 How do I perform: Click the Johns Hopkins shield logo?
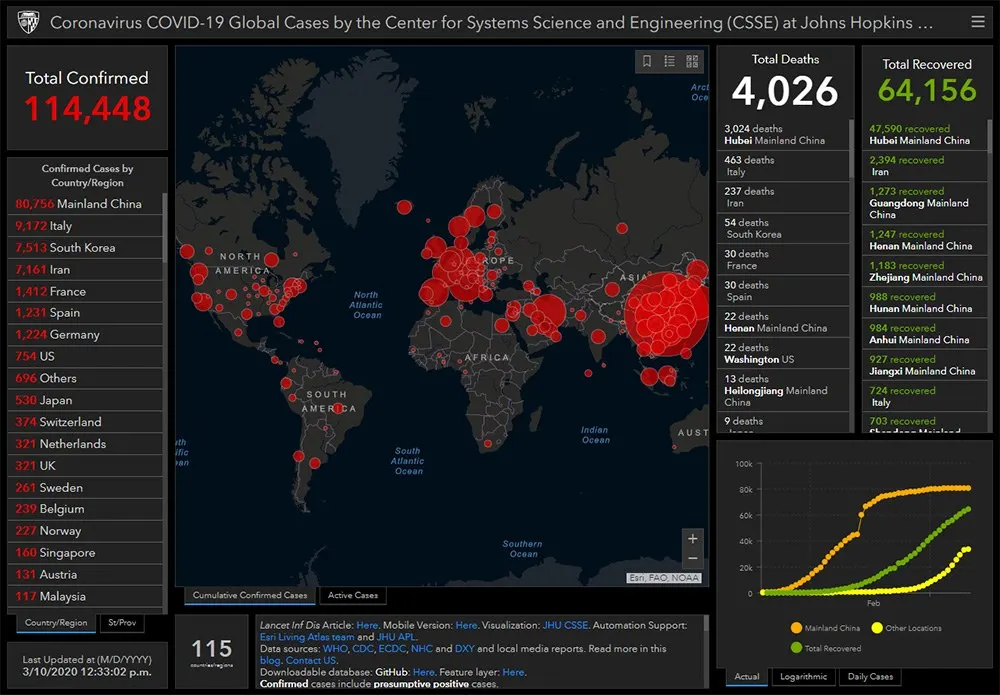(26, 22)
